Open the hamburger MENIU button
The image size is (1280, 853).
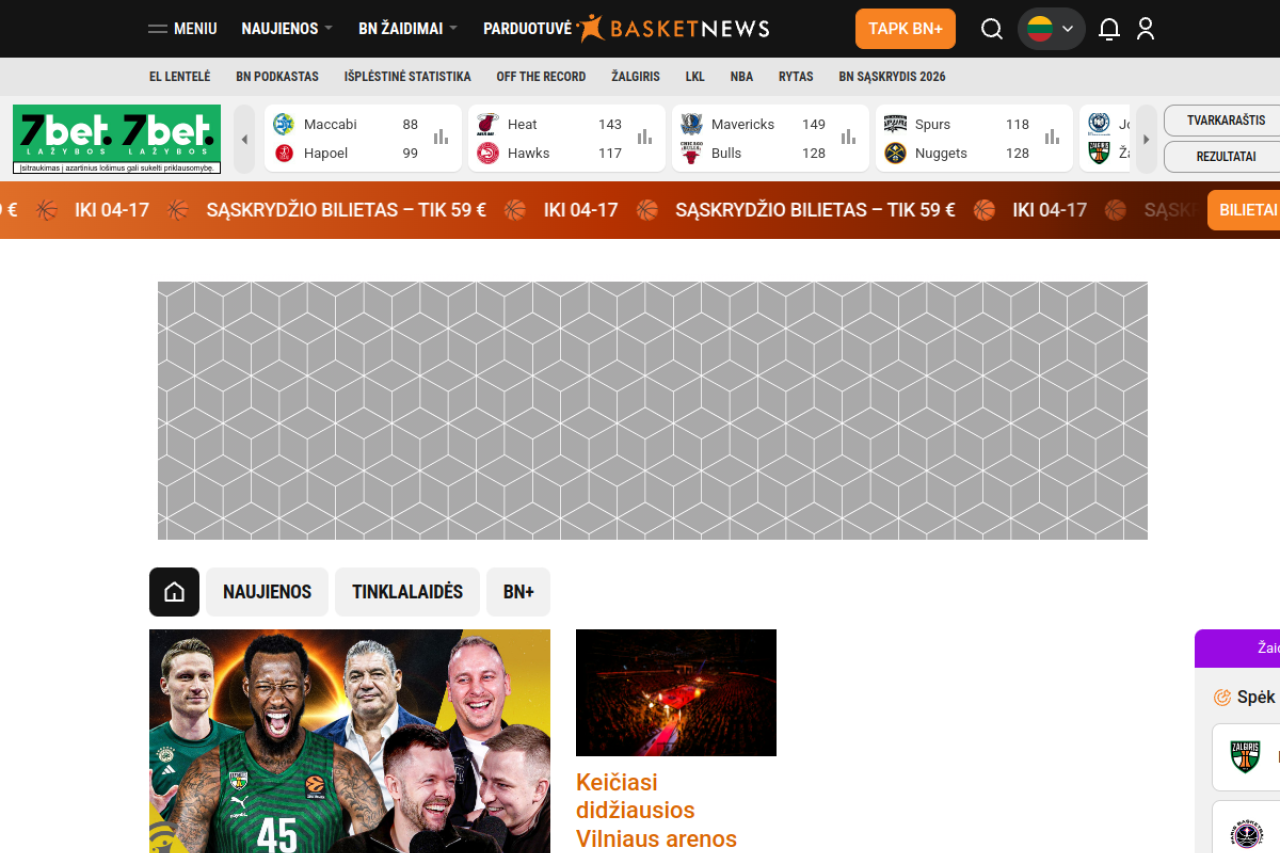pos(182,29)
